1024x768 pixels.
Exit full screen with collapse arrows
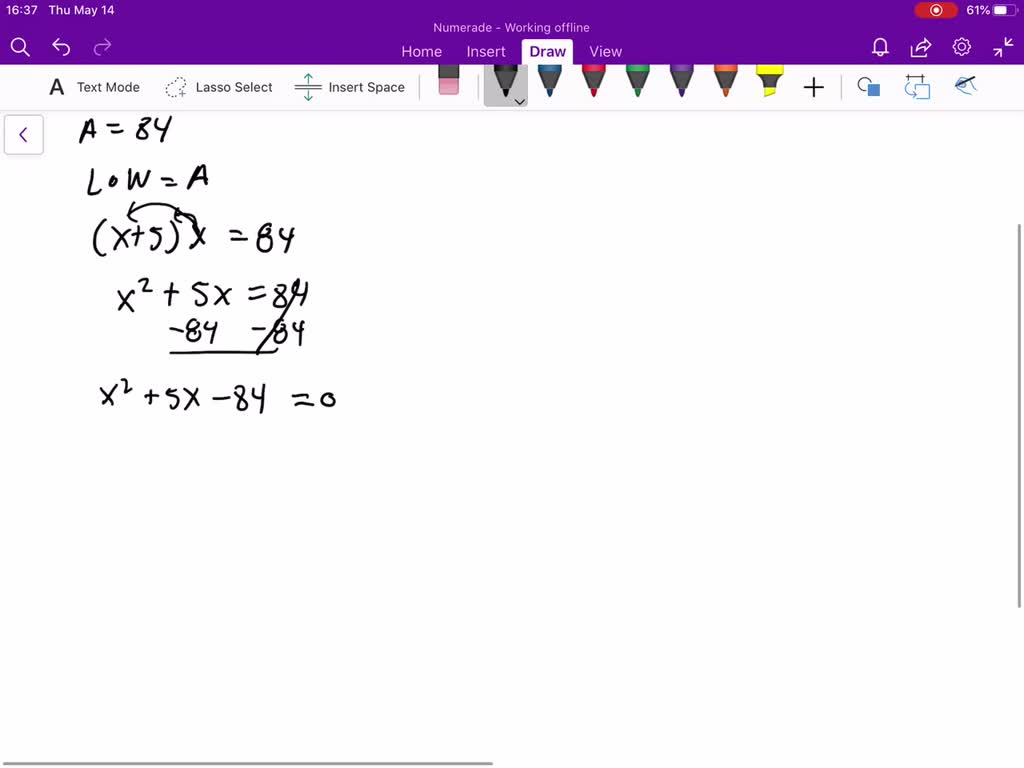(x=1002, y=47)
